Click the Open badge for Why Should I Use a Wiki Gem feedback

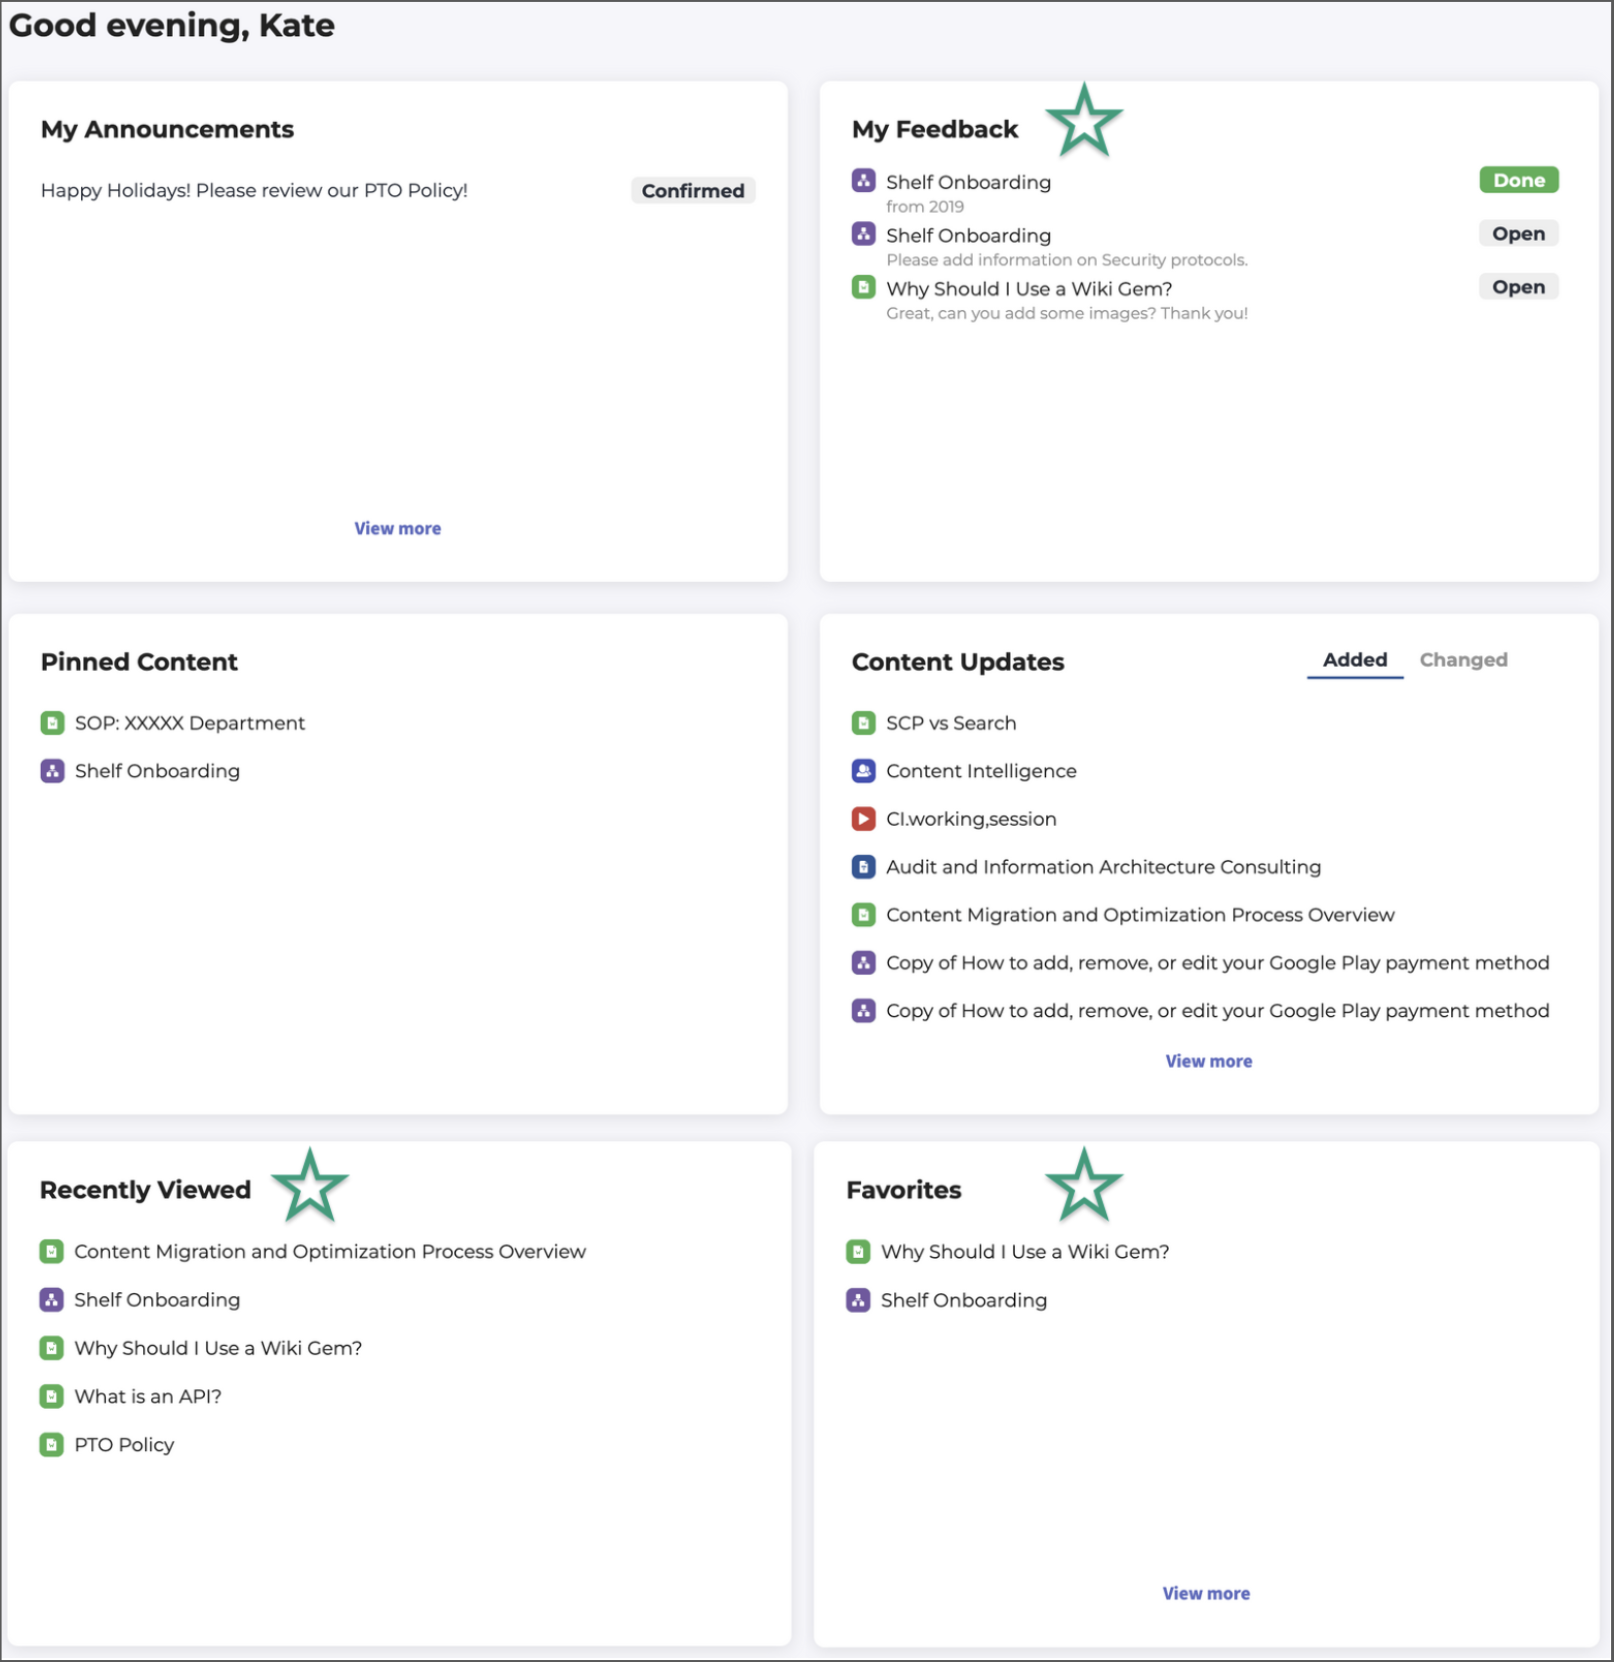[1518, 287]
